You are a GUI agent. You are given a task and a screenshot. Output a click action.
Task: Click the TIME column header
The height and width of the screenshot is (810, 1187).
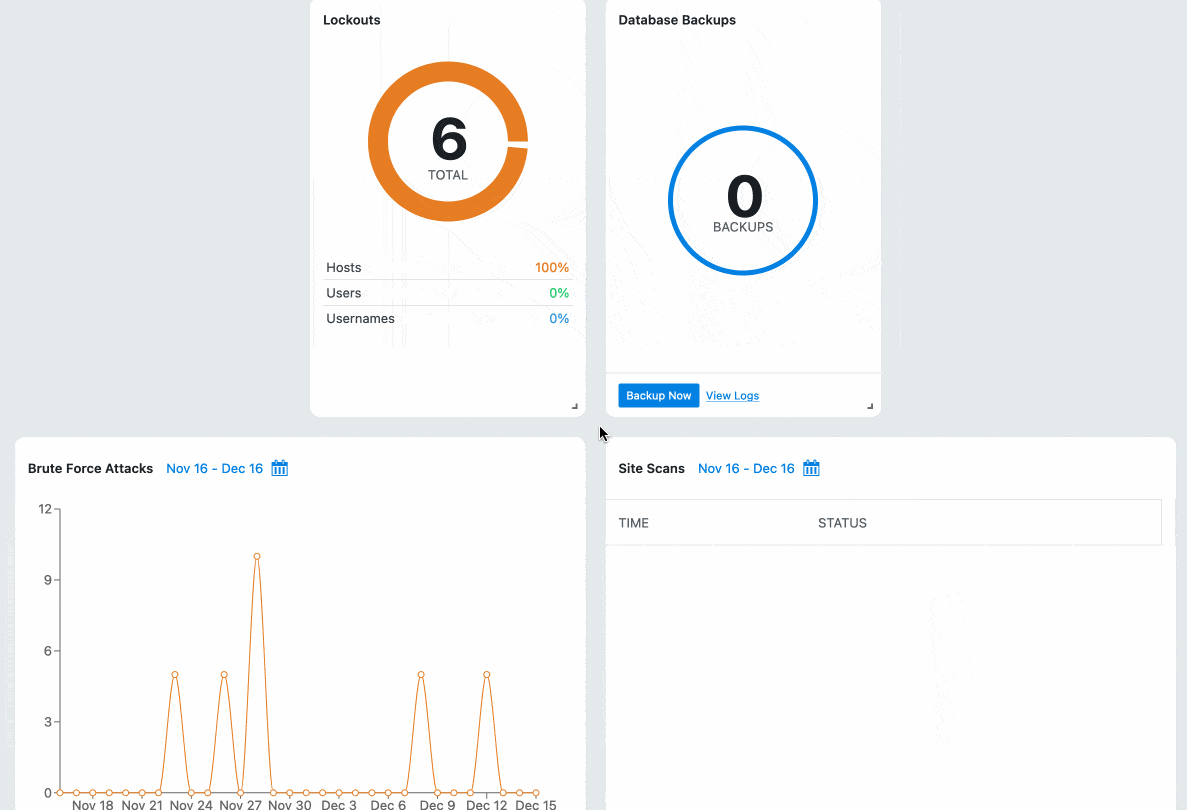point(634,523)
